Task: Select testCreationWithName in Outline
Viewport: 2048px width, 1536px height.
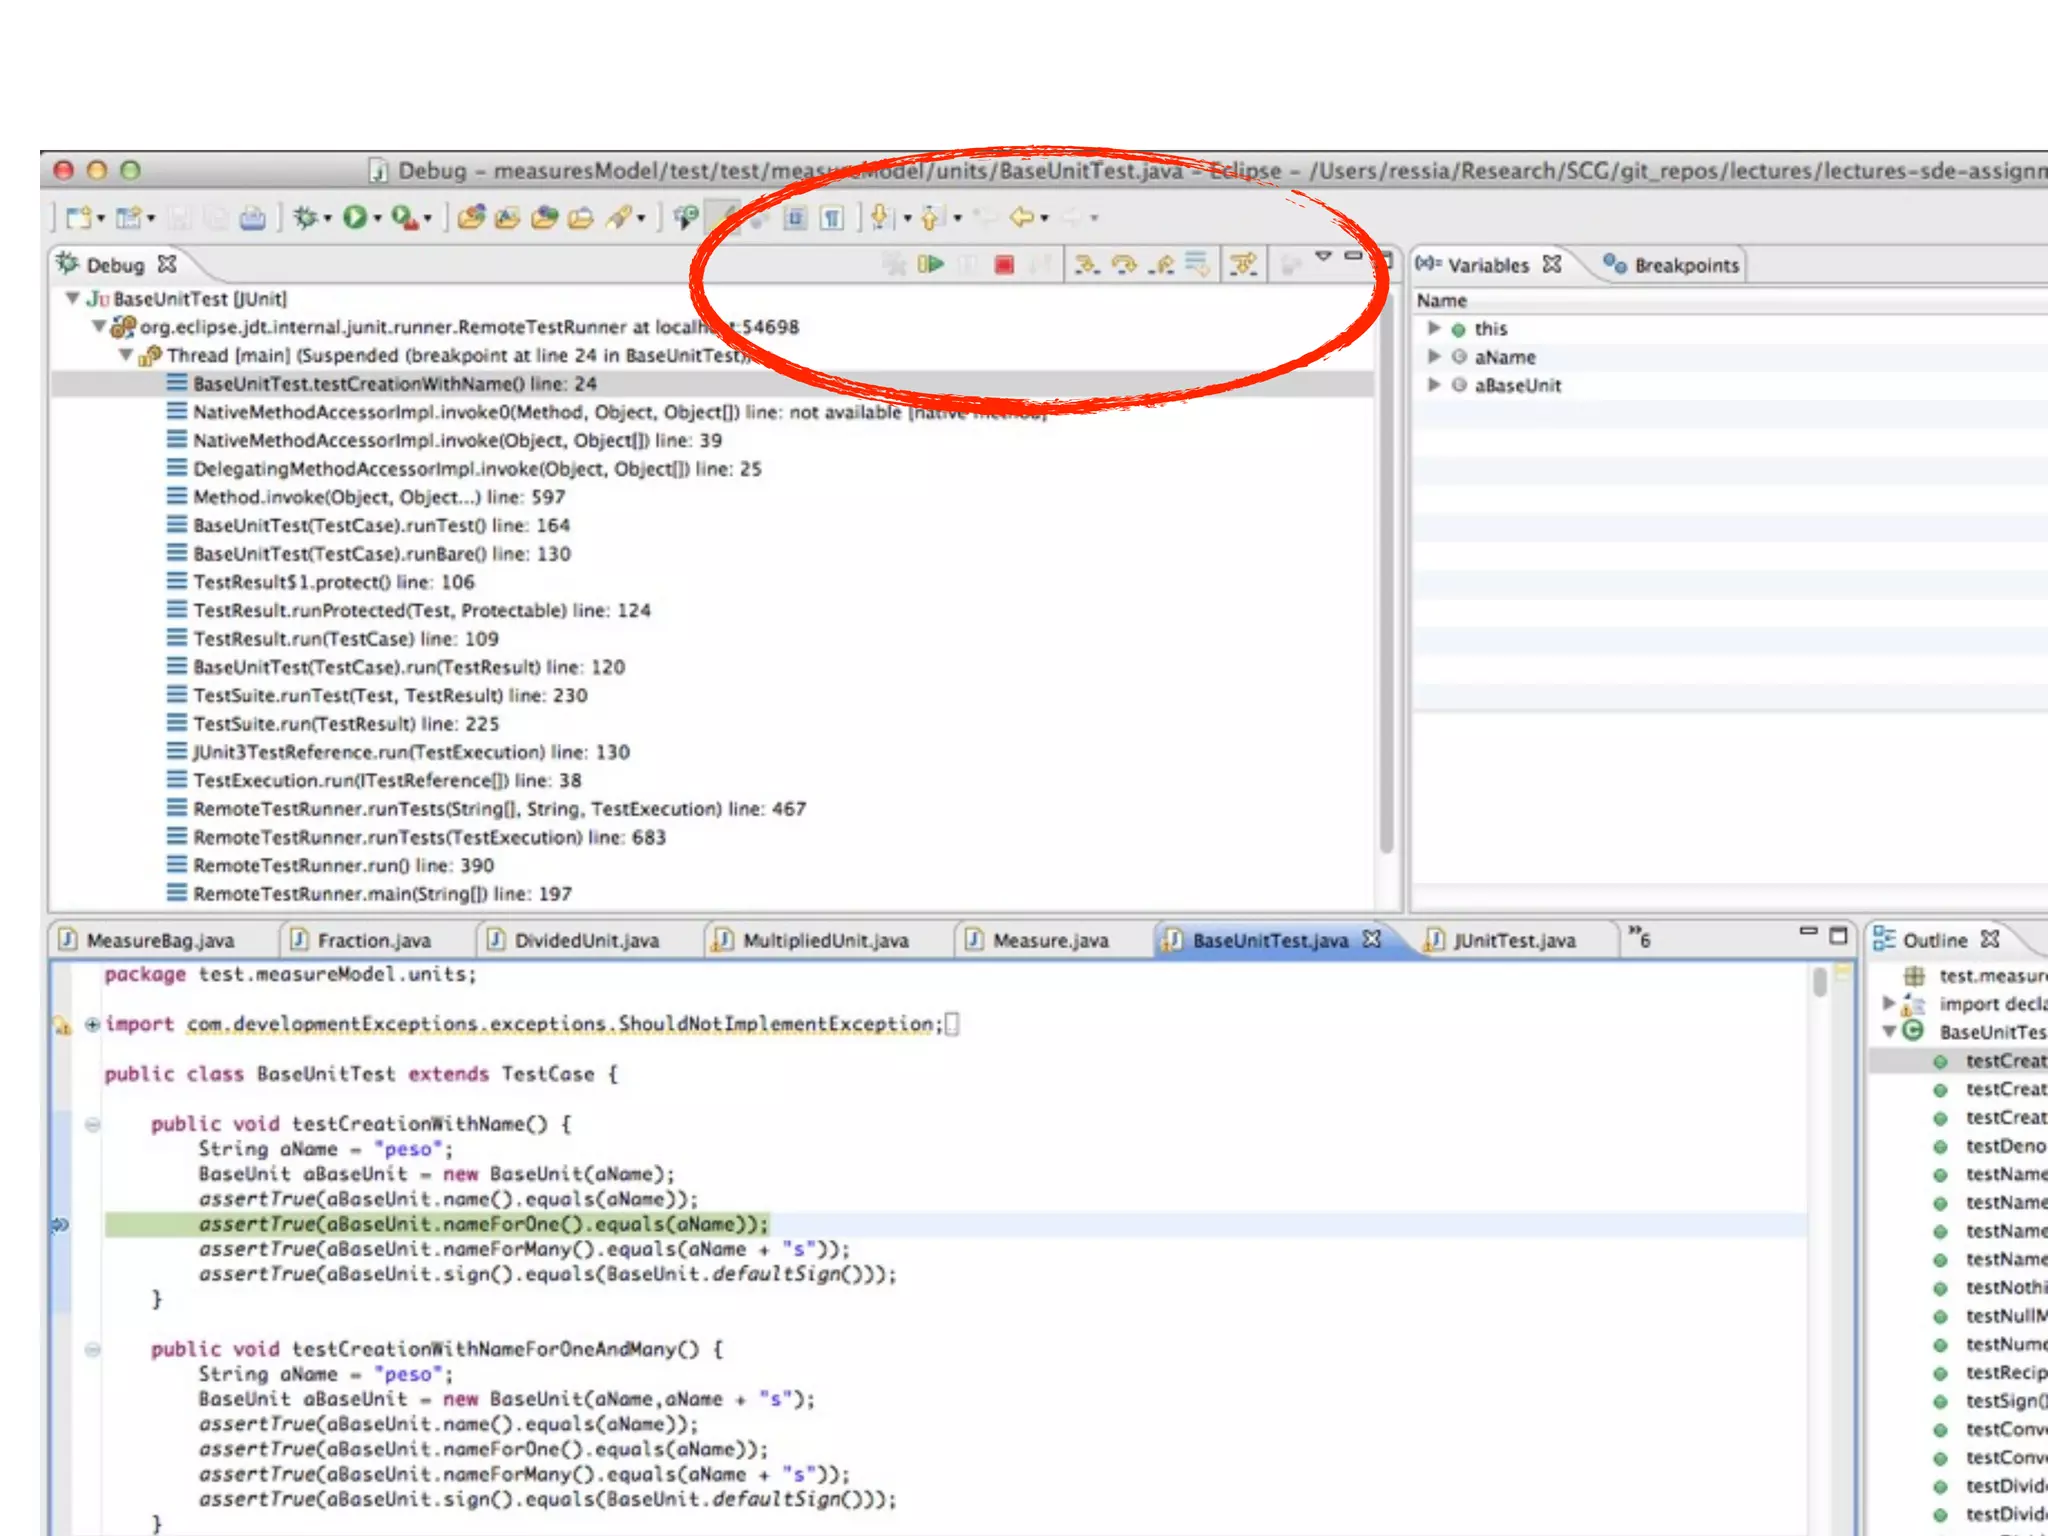Action: [x=2003, y=1061]
